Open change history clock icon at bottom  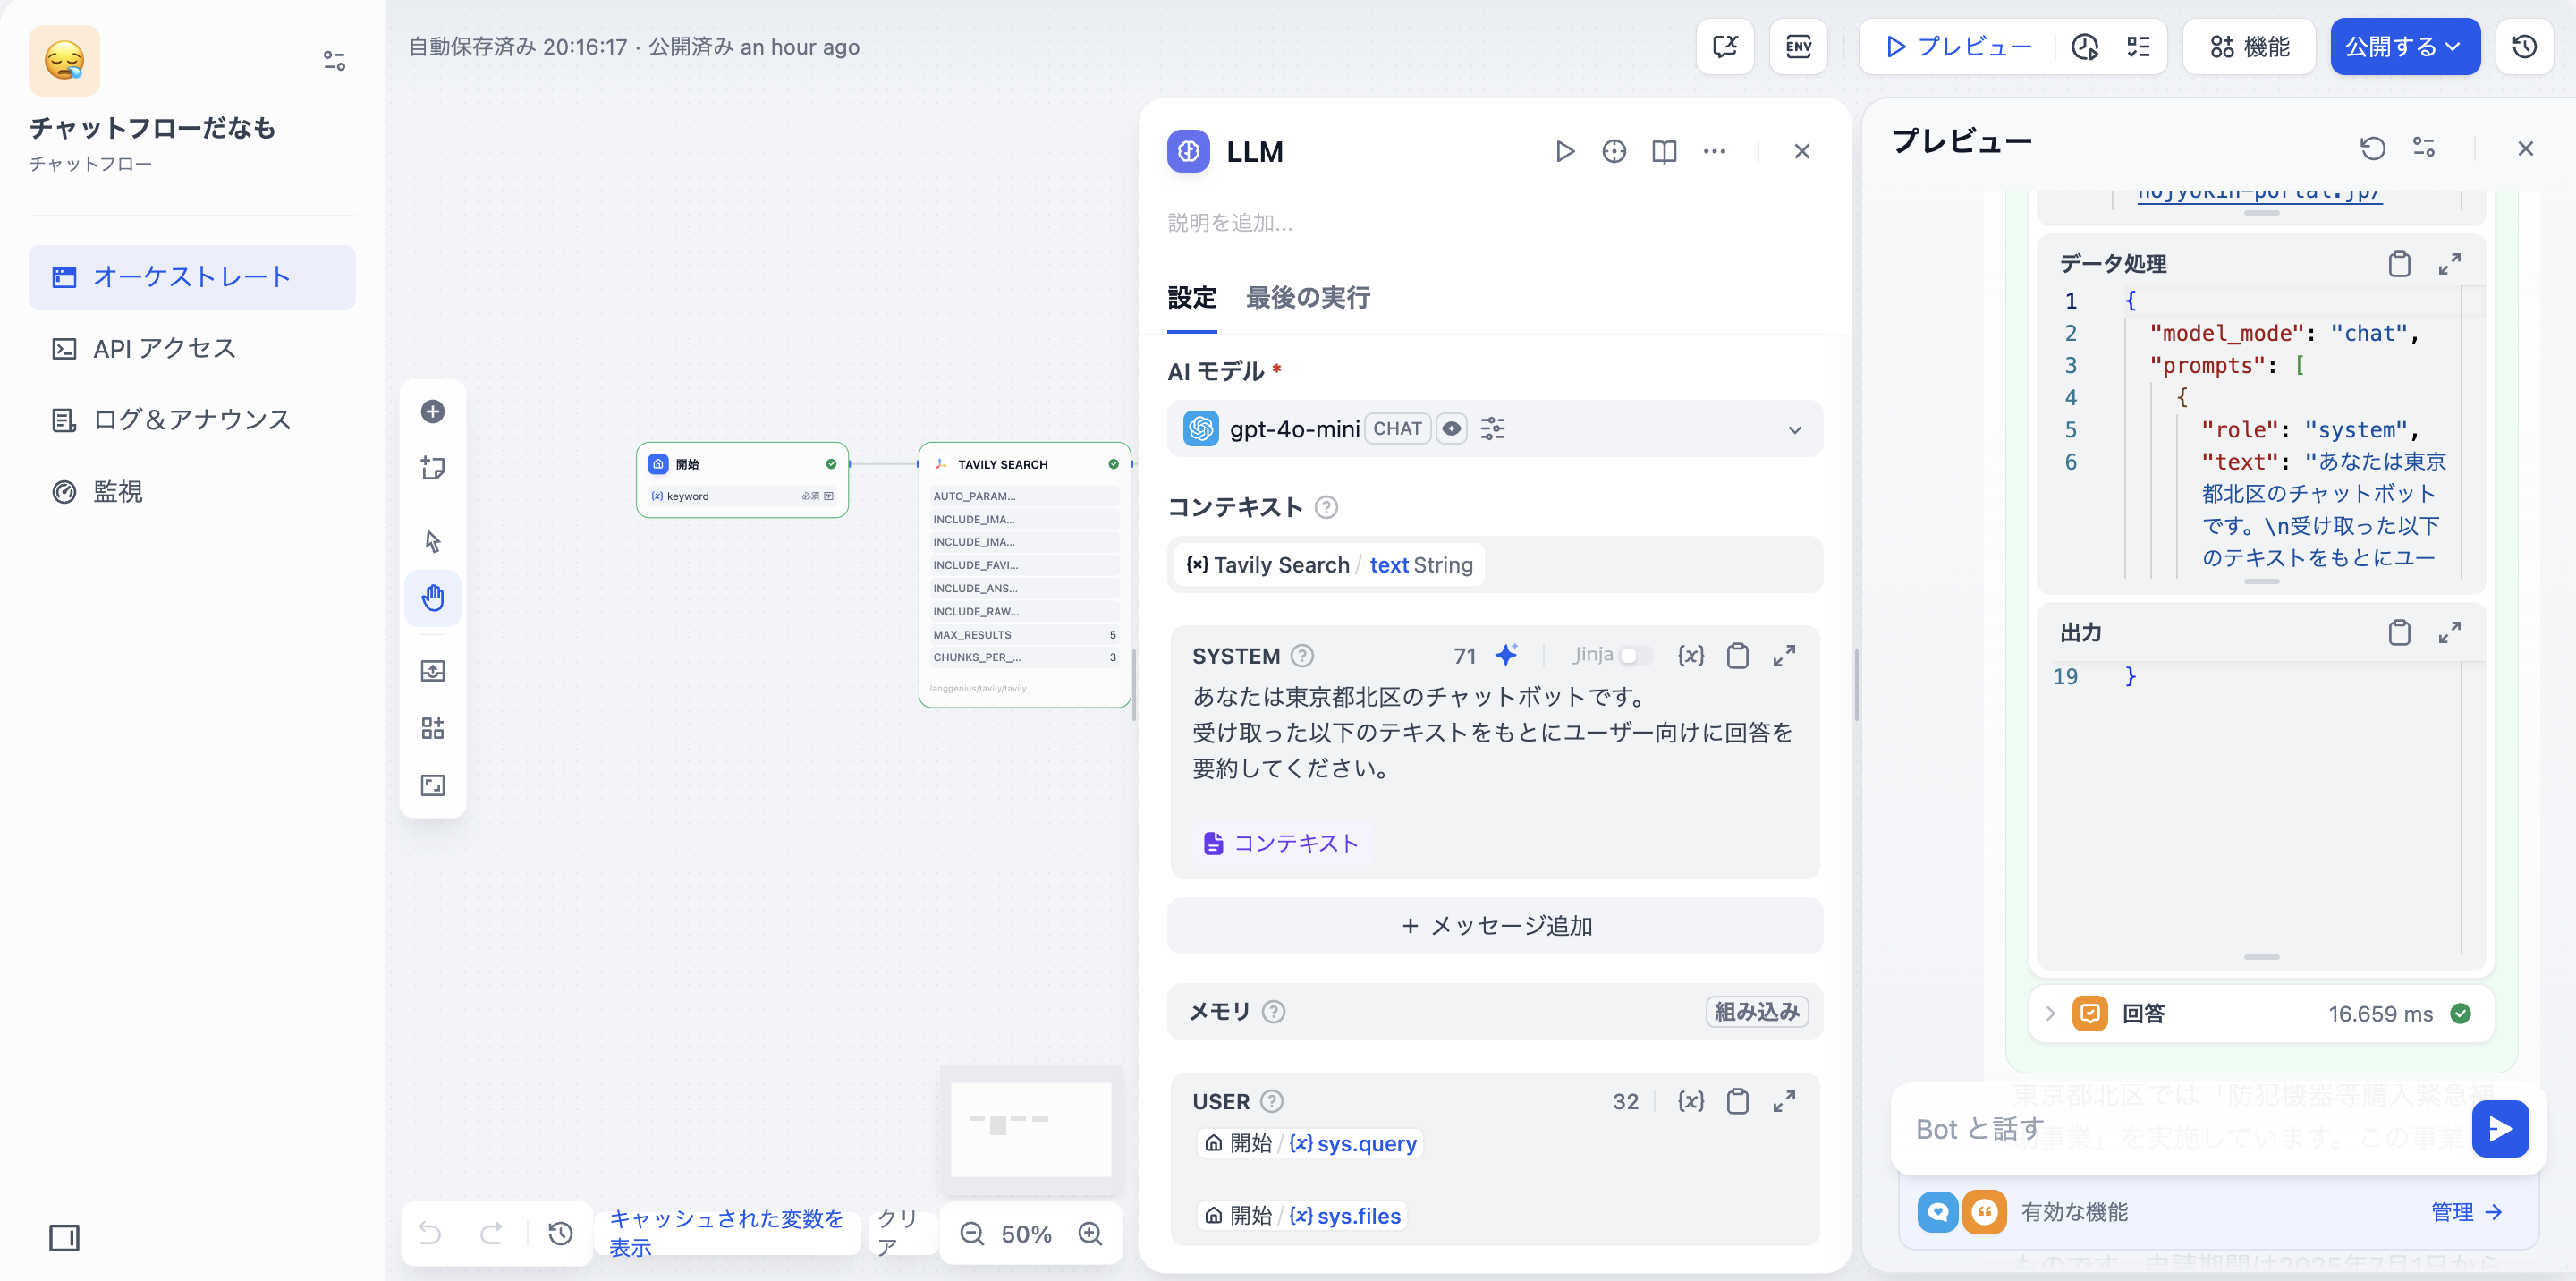click(561, 1233)
